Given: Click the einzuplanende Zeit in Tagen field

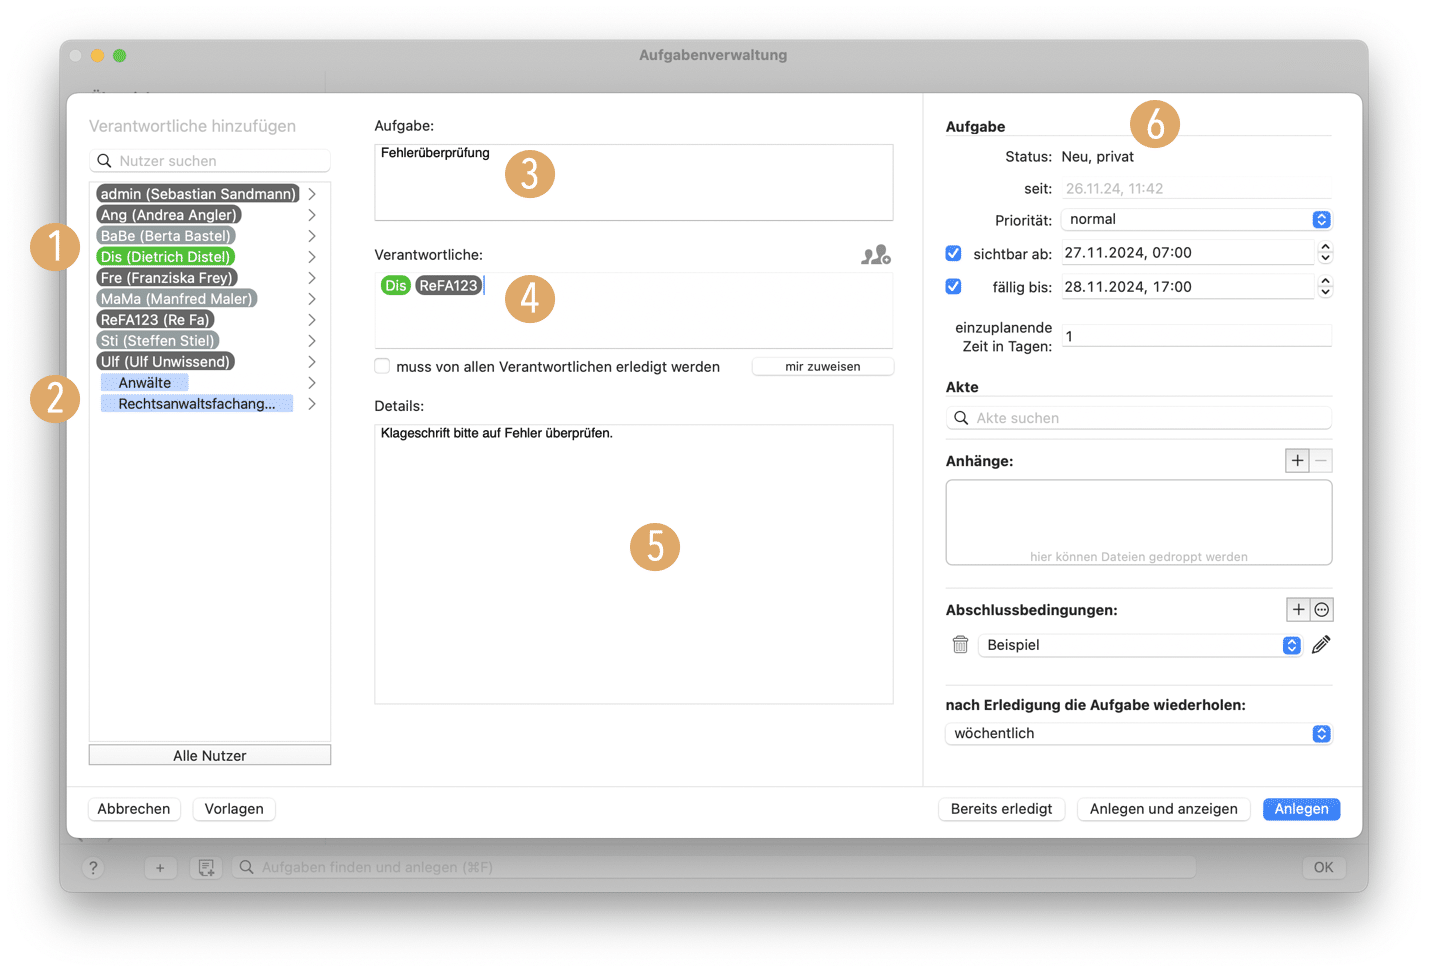Looking at the screenshot, I should 1196,336.
